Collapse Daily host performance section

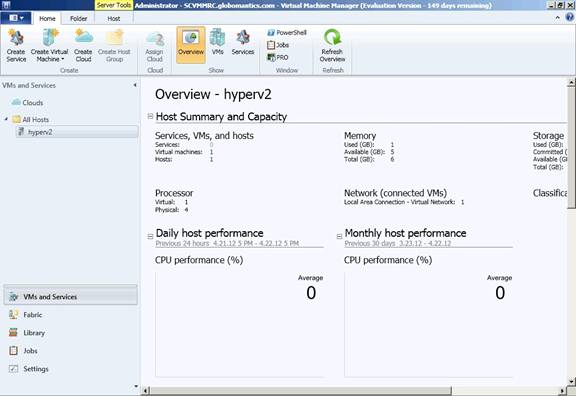(x=150, y=237)
